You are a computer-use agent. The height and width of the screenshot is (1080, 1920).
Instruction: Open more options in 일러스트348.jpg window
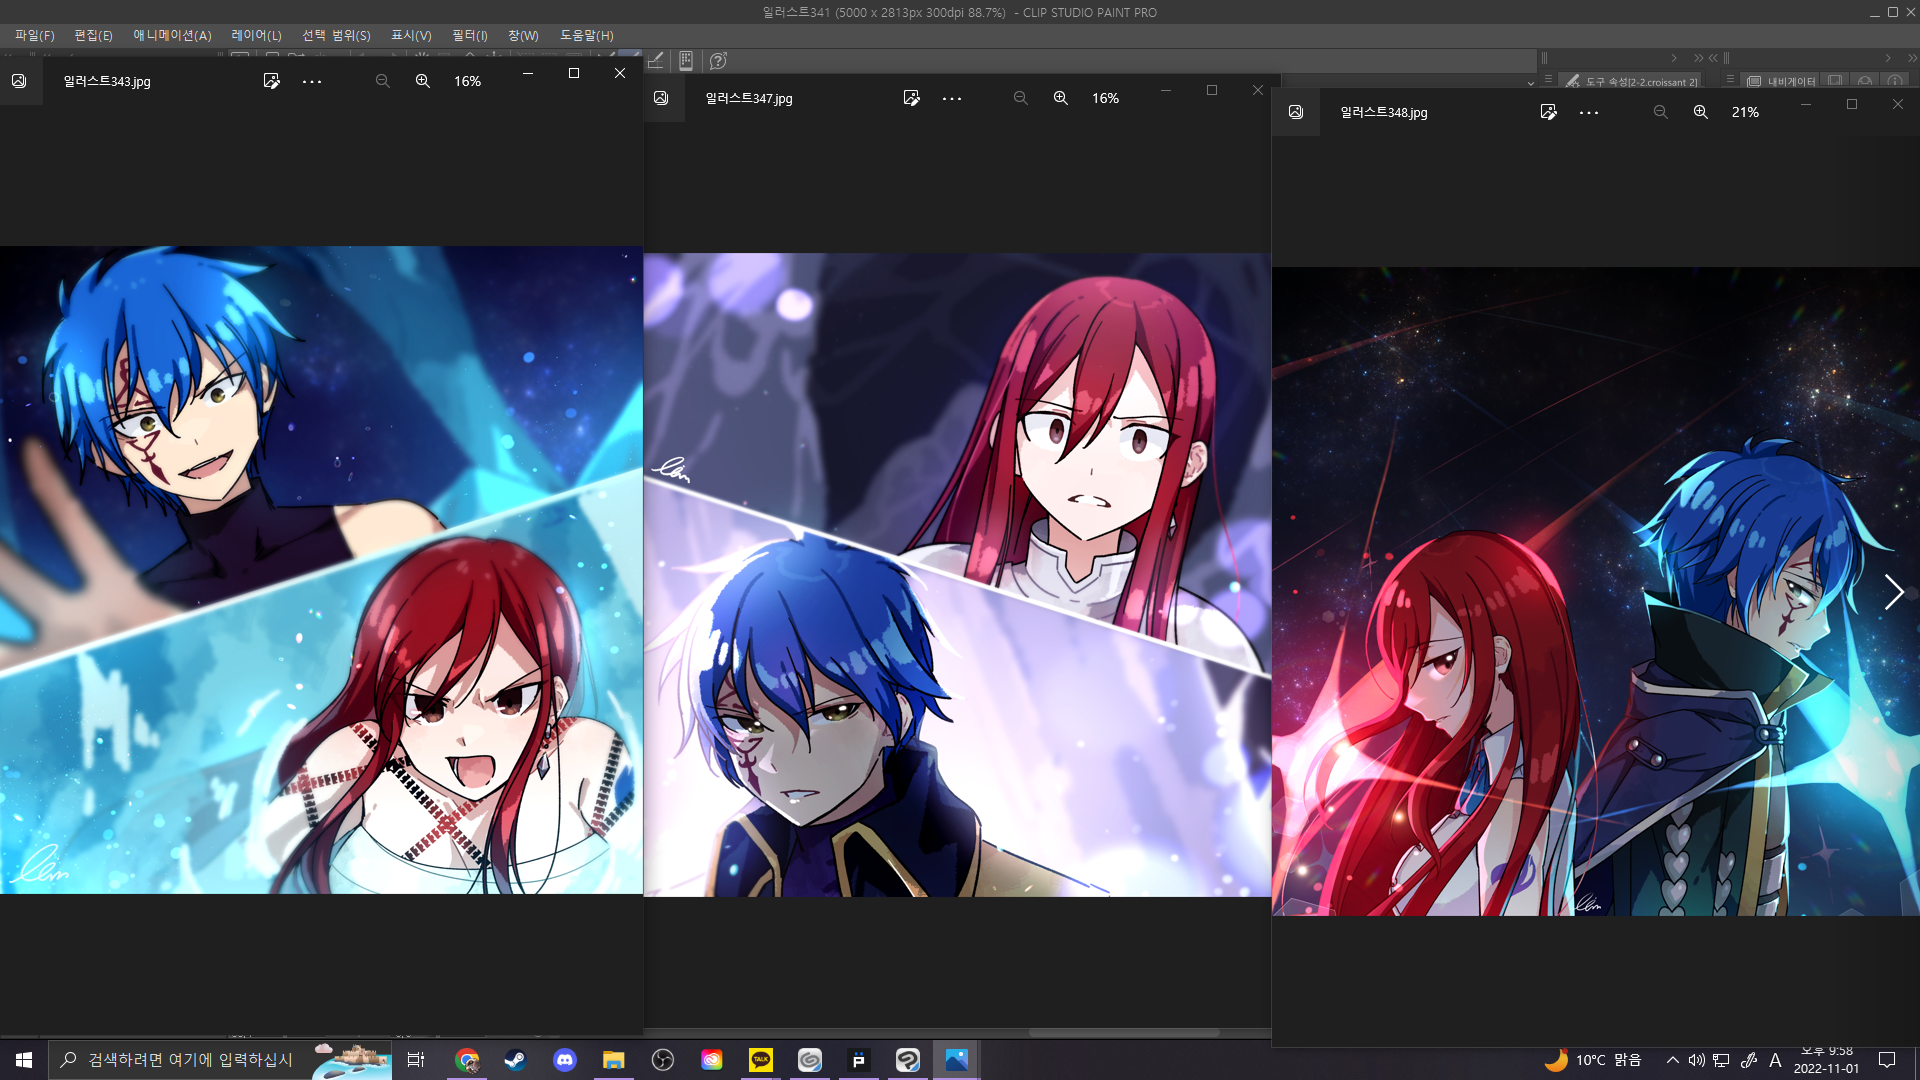[1589, 112]
